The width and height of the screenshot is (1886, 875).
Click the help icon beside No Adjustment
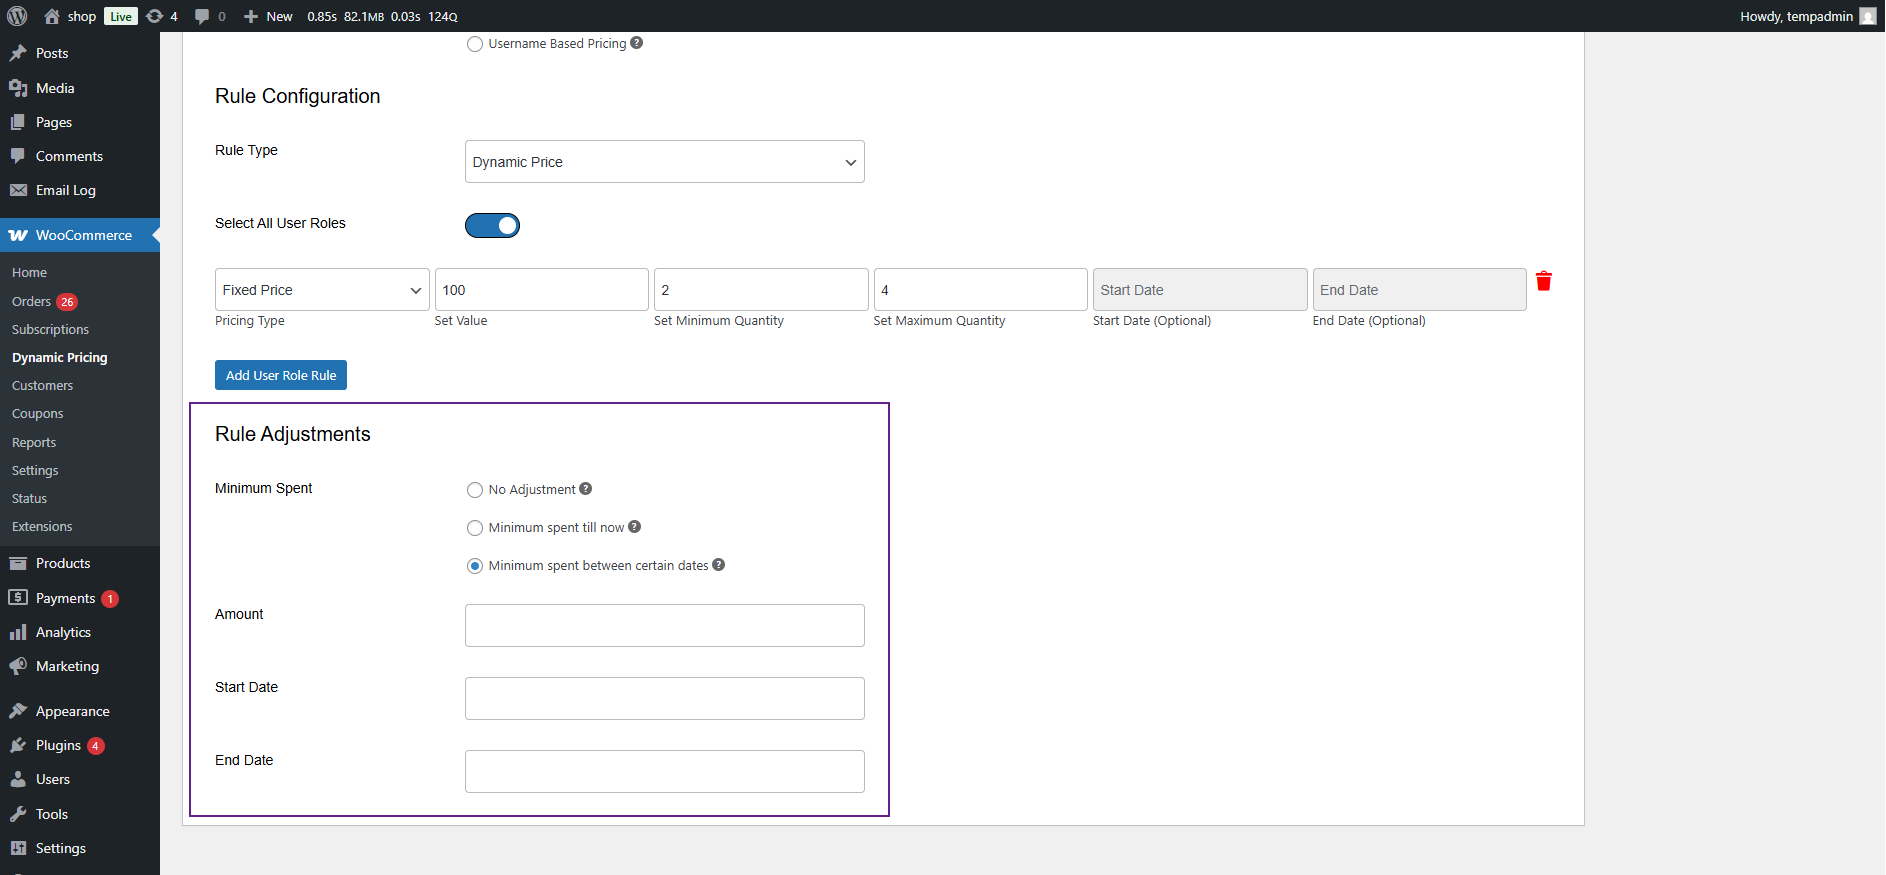tap(586, 489)
